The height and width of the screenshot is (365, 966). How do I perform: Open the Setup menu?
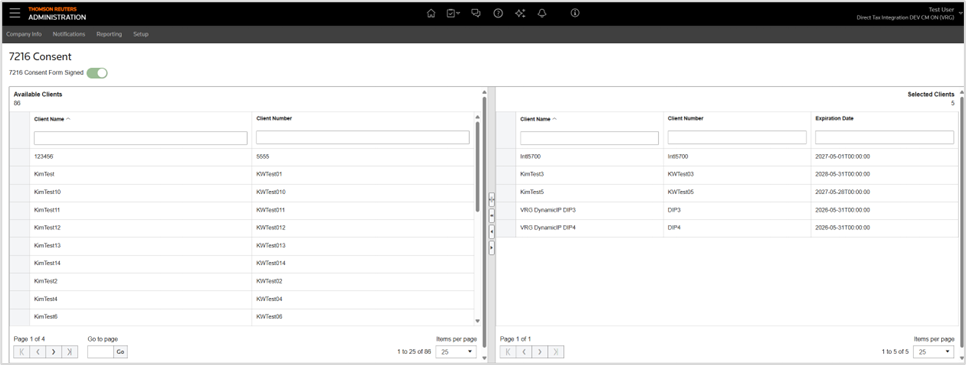[140, 34]
